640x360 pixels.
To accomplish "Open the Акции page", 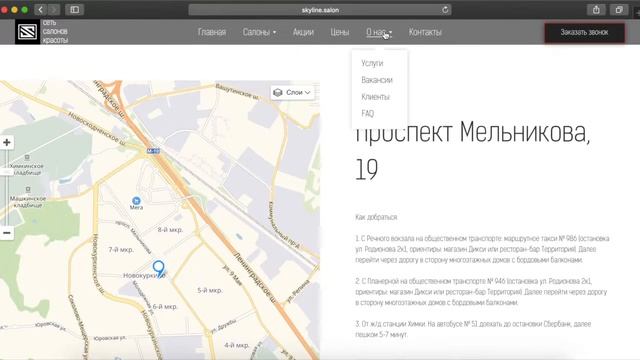I will [x=303, y=32].
